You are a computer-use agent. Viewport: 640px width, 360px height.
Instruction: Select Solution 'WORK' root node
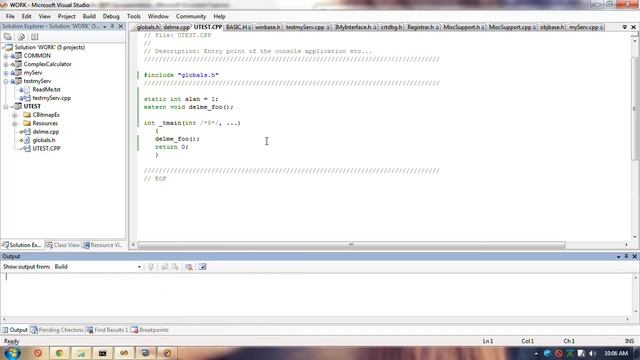pyautogui.click(x=49, y=47)
